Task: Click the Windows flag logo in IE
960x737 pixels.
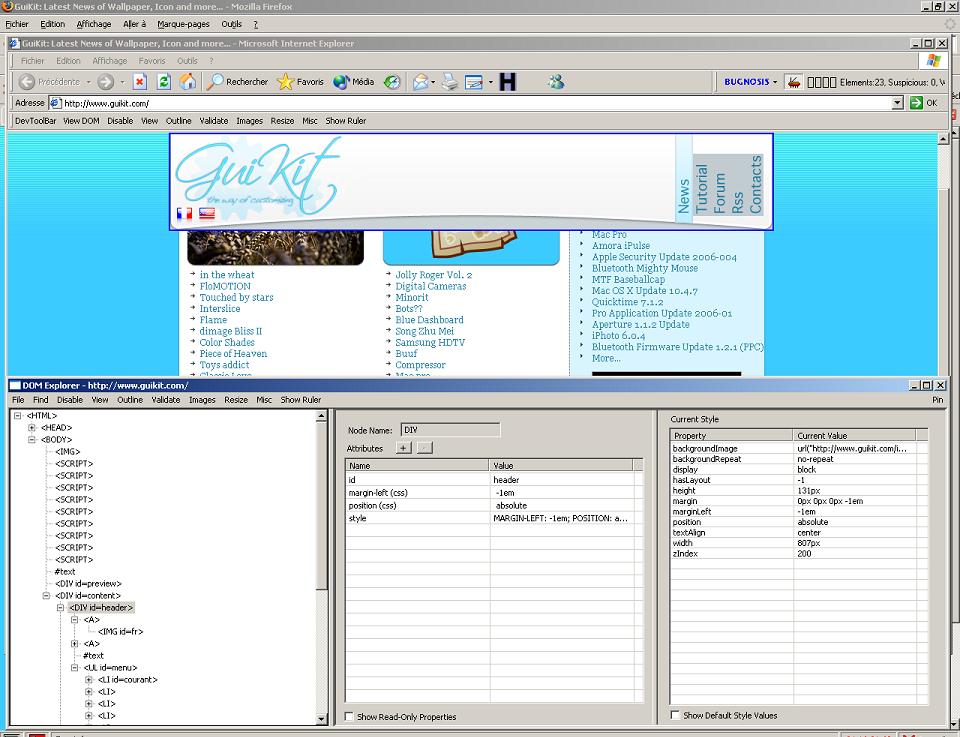Action: [x=934, y=61]
